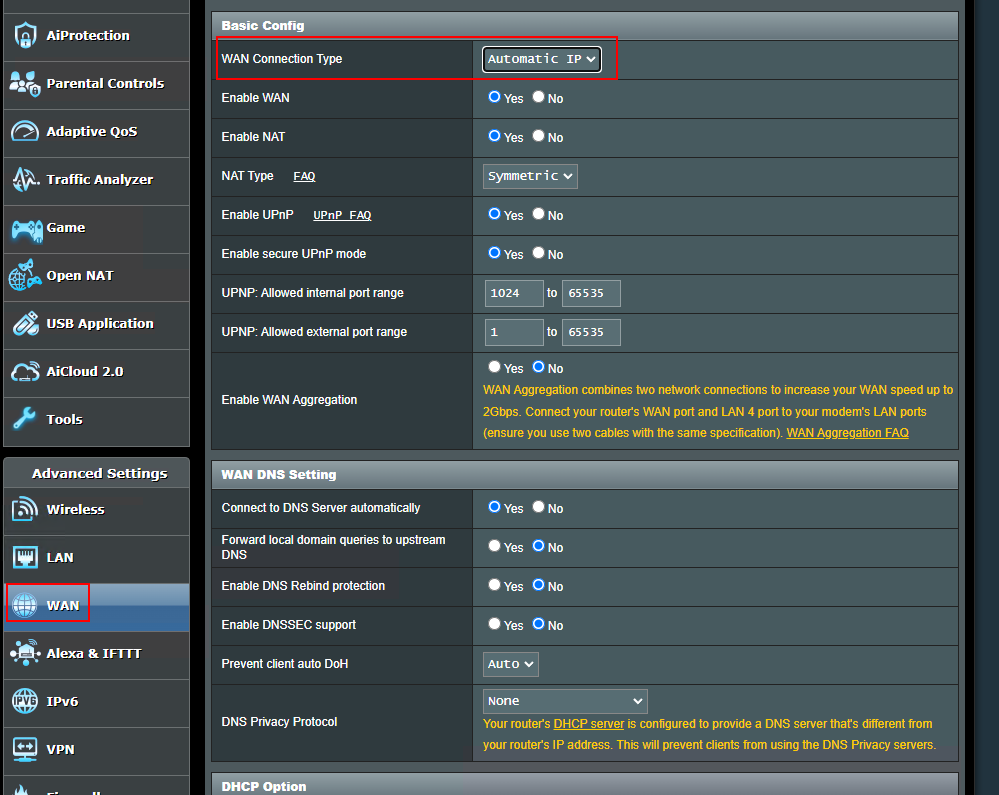Edit UPNP internal port range end 65535
Image resolution: width=999 pixels, height=795 pixels.
point(591,294)
